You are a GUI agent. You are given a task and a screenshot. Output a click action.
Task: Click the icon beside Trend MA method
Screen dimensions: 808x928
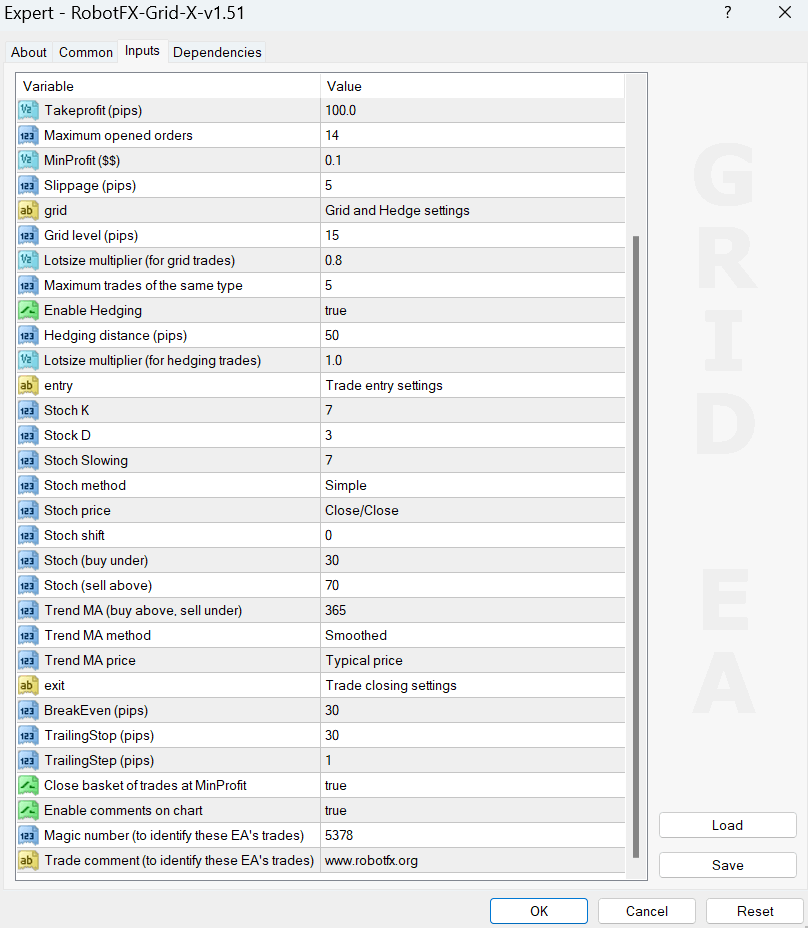(28, 636)
